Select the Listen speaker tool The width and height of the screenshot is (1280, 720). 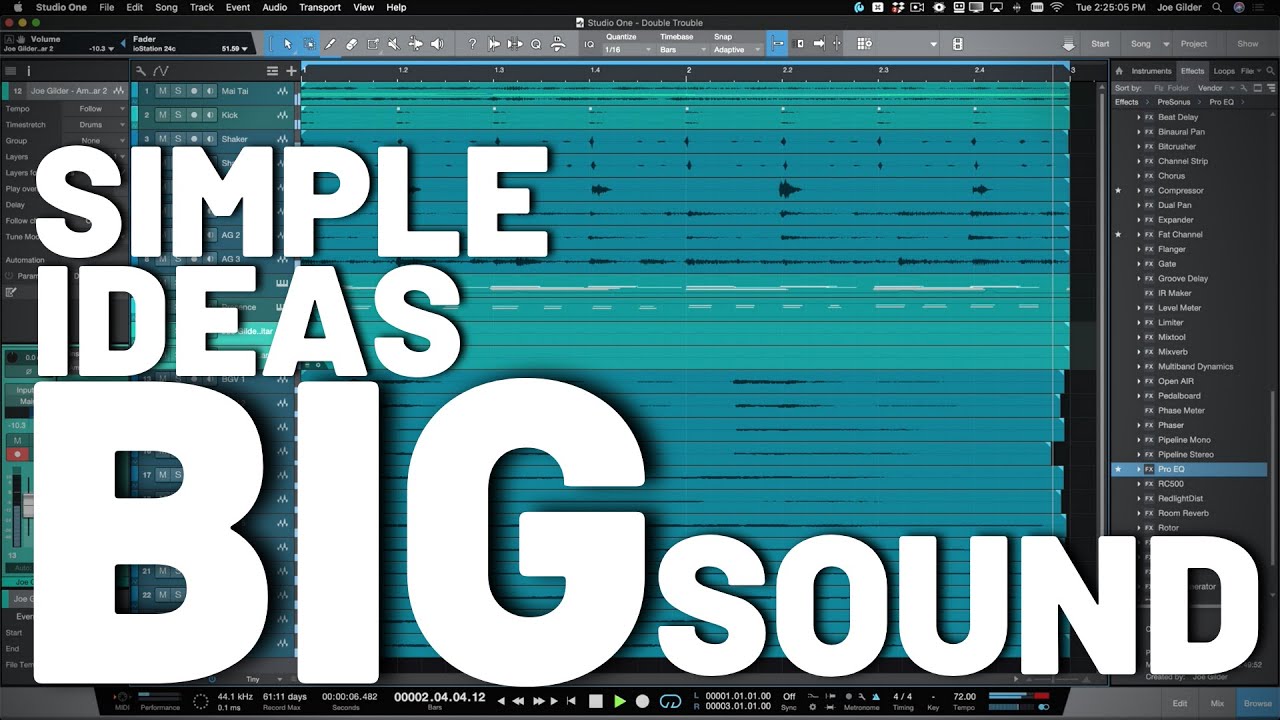[x=437, y=44]
